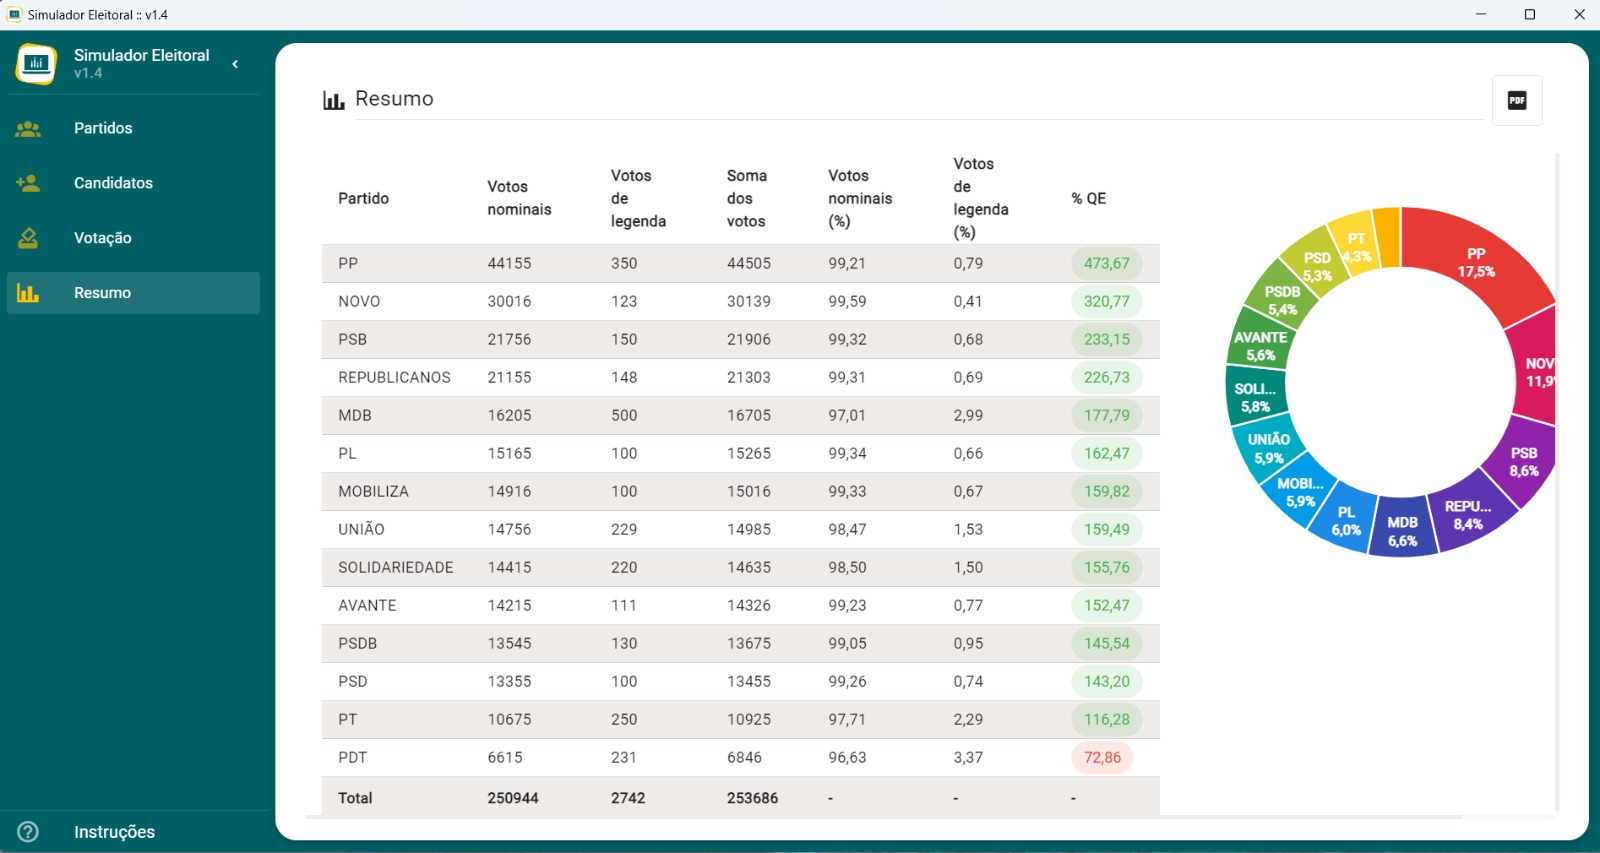
Task: Click the % QE column header
Action: point(1088,198)
